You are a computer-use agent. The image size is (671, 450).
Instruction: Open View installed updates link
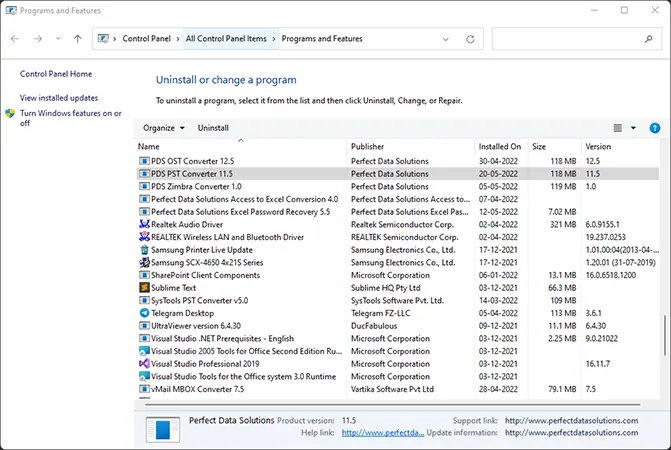(x=59, y=98)
